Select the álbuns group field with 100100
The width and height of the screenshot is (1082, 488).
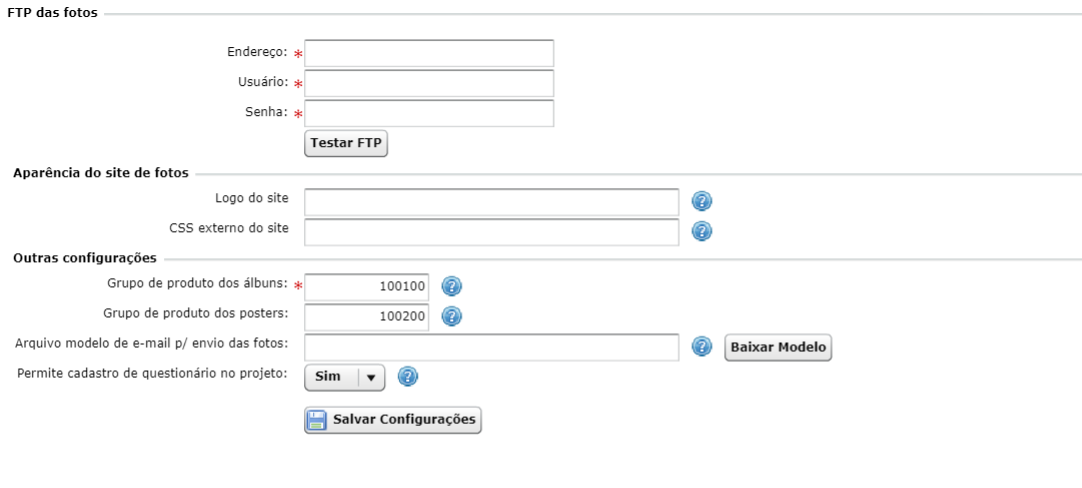point(366,287)
